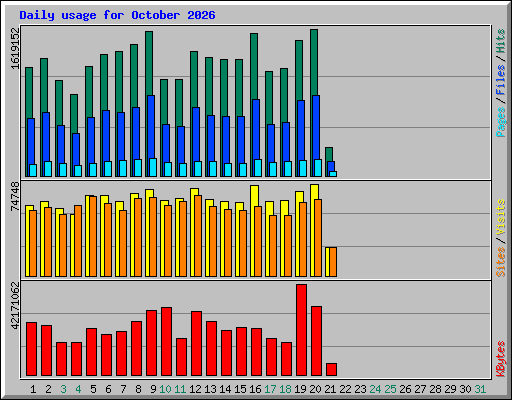This screenshot has width=512, height=400.
Task: Click the 'Daily usage for October 2026' title
Action: pos(117,15)
